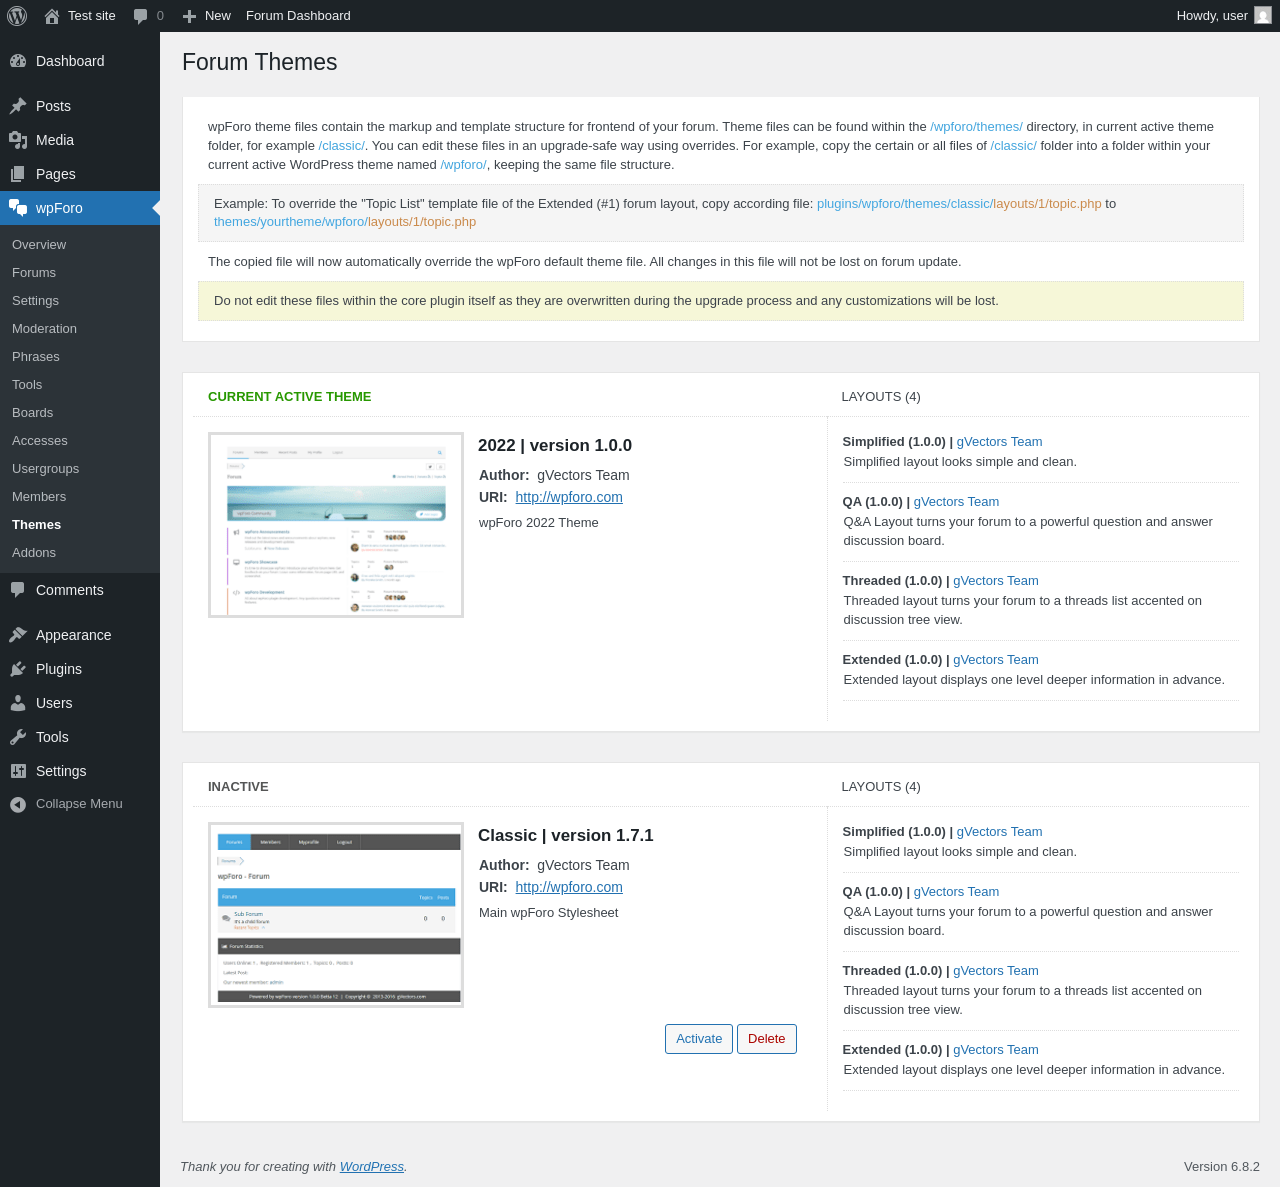Click the INACTIVE section heading

pos(238,787)
